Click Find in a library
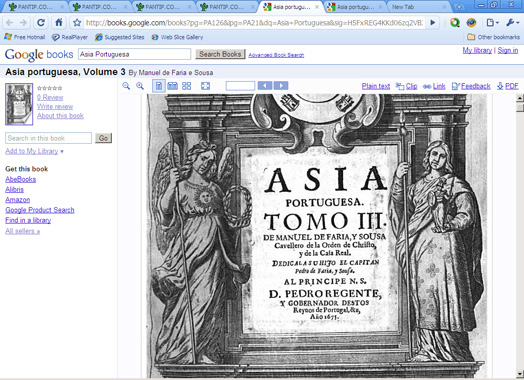524x380 pixels. click(28, 220)
